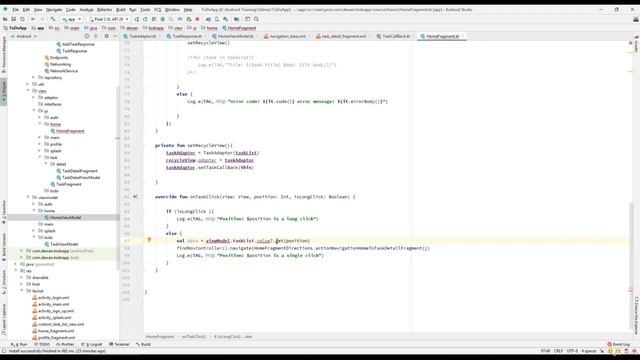Image resolution: width=640 pixels, height=360 pixels.
Task: Switch to HomeViewModel.kt editor tab
Action: 235,36
